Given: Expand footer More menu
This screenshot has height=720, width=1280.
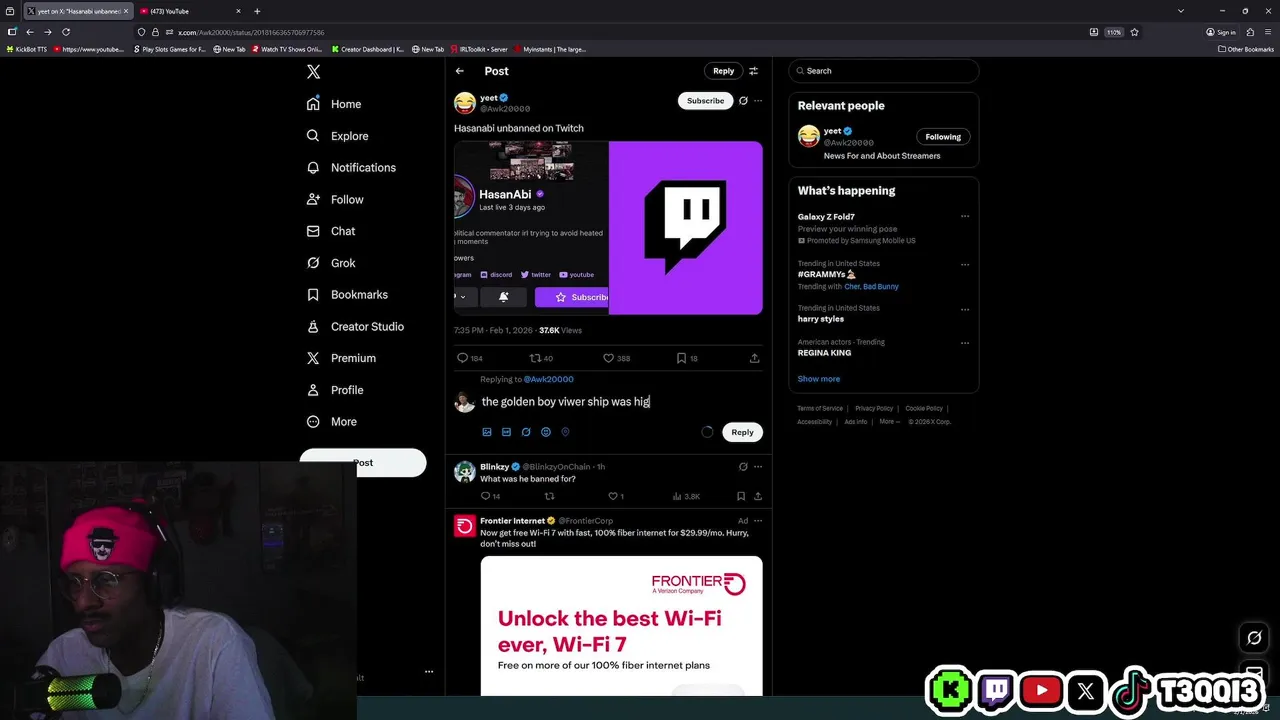Looking at the screenshot, I should pos(888,422).
